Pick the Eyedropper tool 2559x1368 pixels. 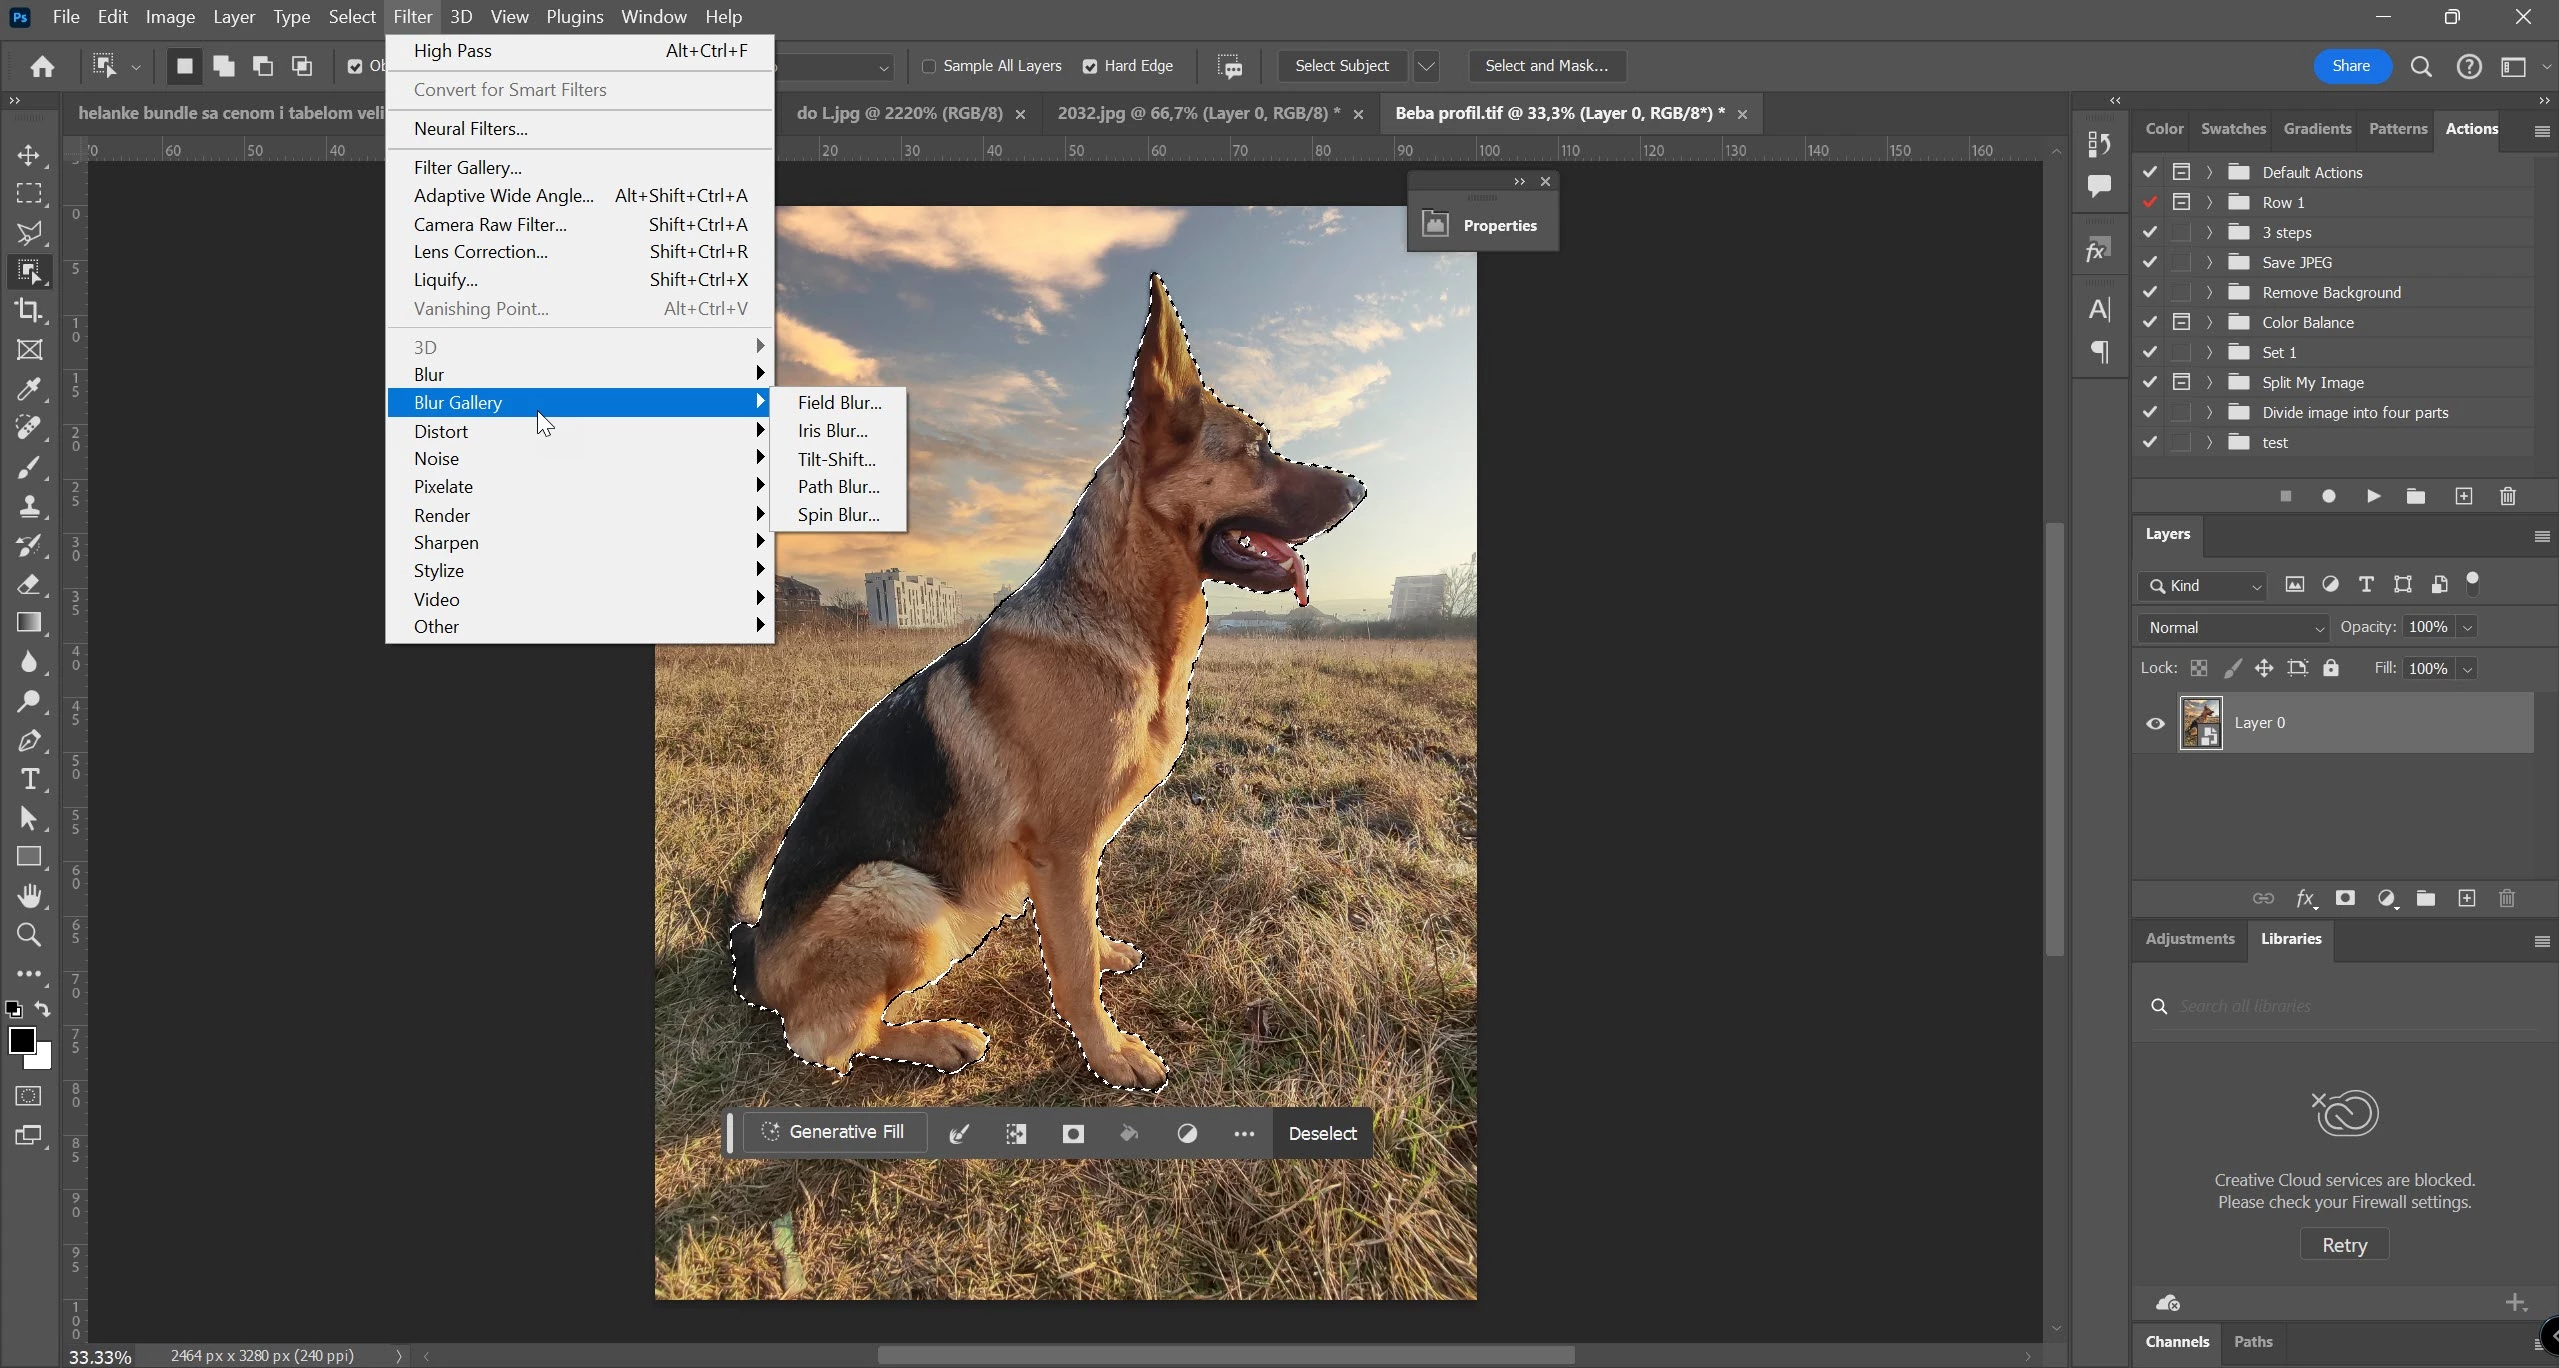click(x=29, y=388)
